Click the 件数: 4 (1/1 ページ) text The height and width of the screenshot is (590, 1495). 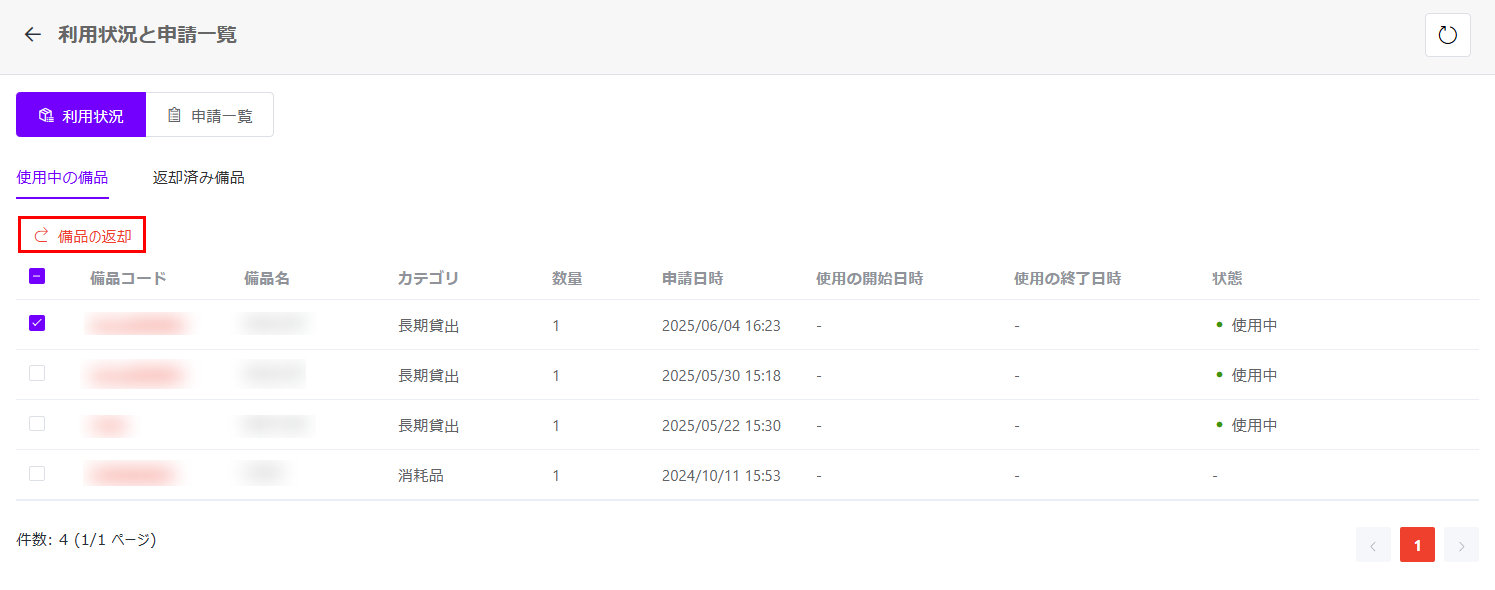[86, 540]
